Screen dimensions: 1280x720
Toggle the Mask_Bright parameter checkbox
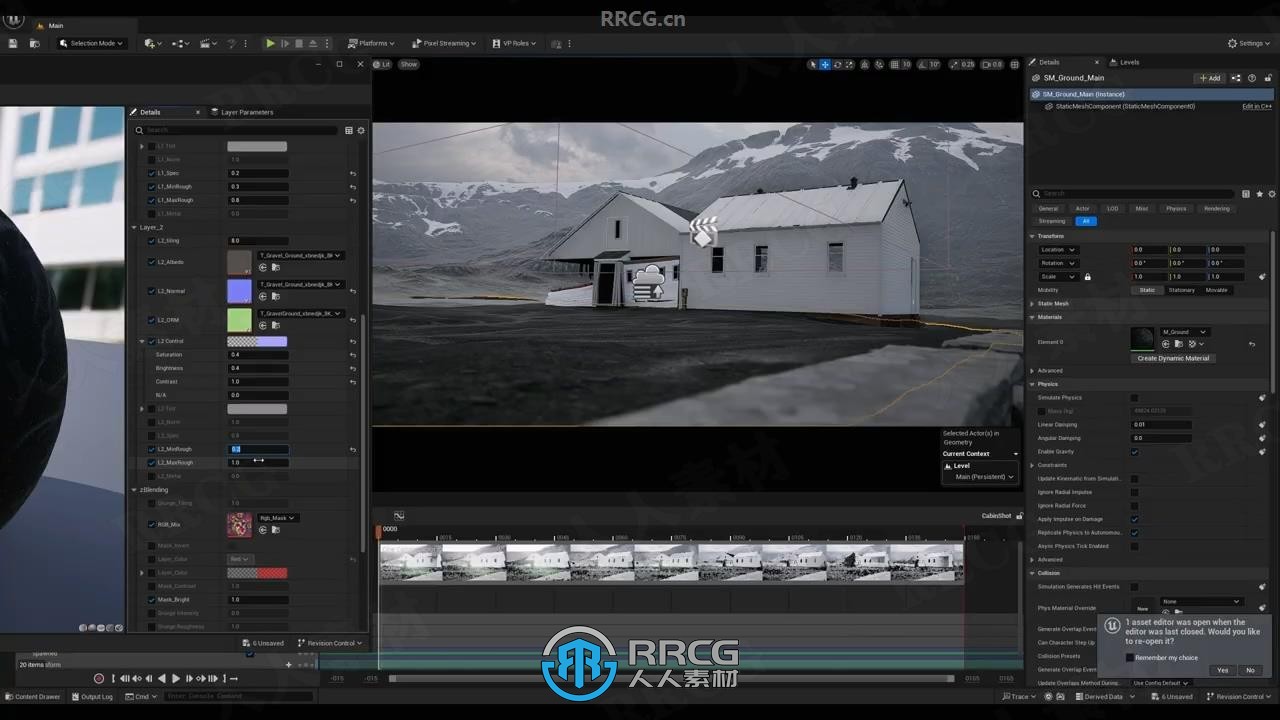[x=152, y=599]
